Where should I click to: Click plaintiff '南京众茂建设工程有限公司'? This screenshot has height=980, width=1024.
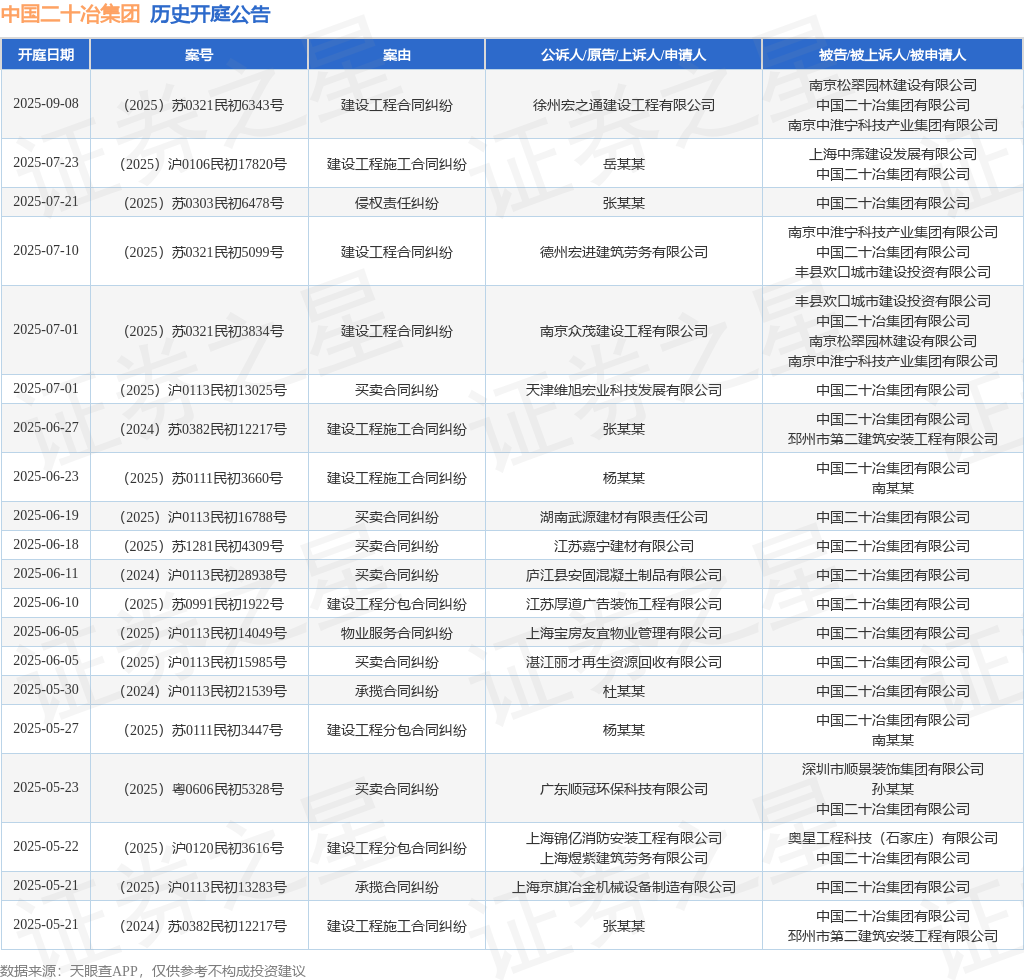coord(624,331)
